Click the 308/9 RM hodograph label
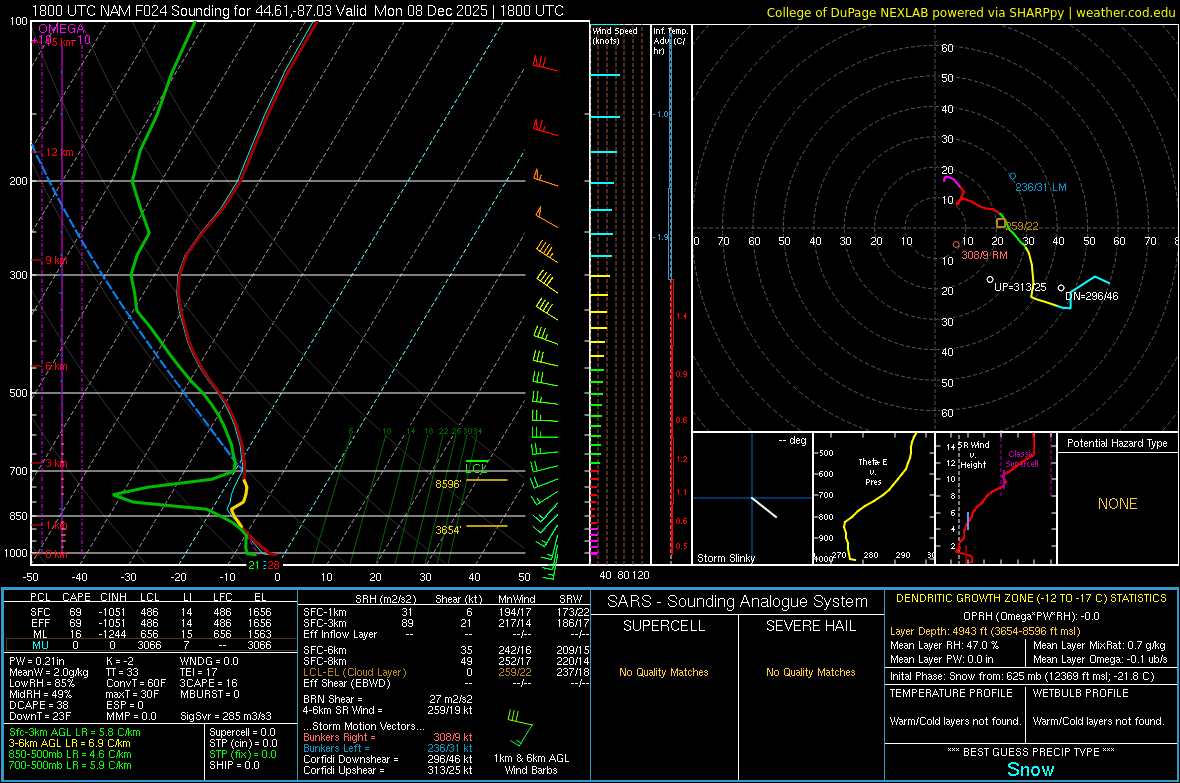 (984, 255)
